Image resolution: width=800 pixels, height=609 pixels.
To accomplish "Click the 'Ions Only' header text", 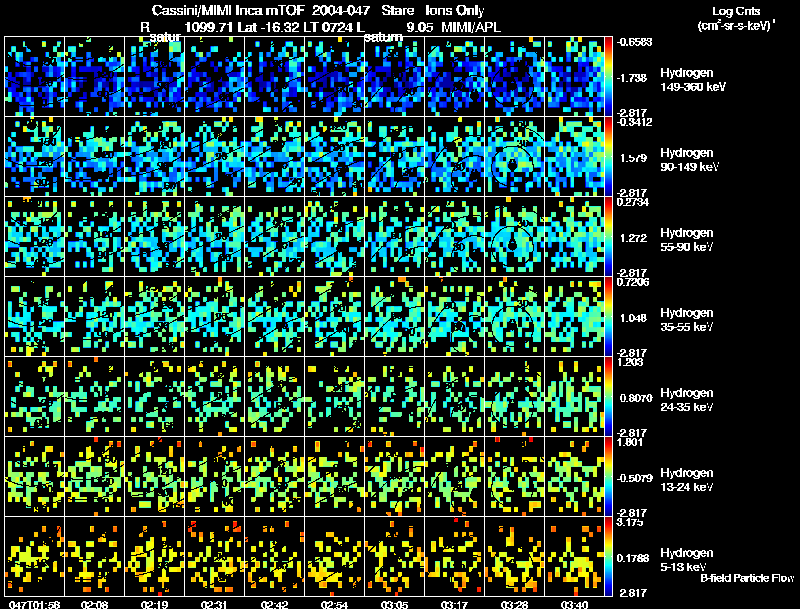I will [x=454, y=11].
